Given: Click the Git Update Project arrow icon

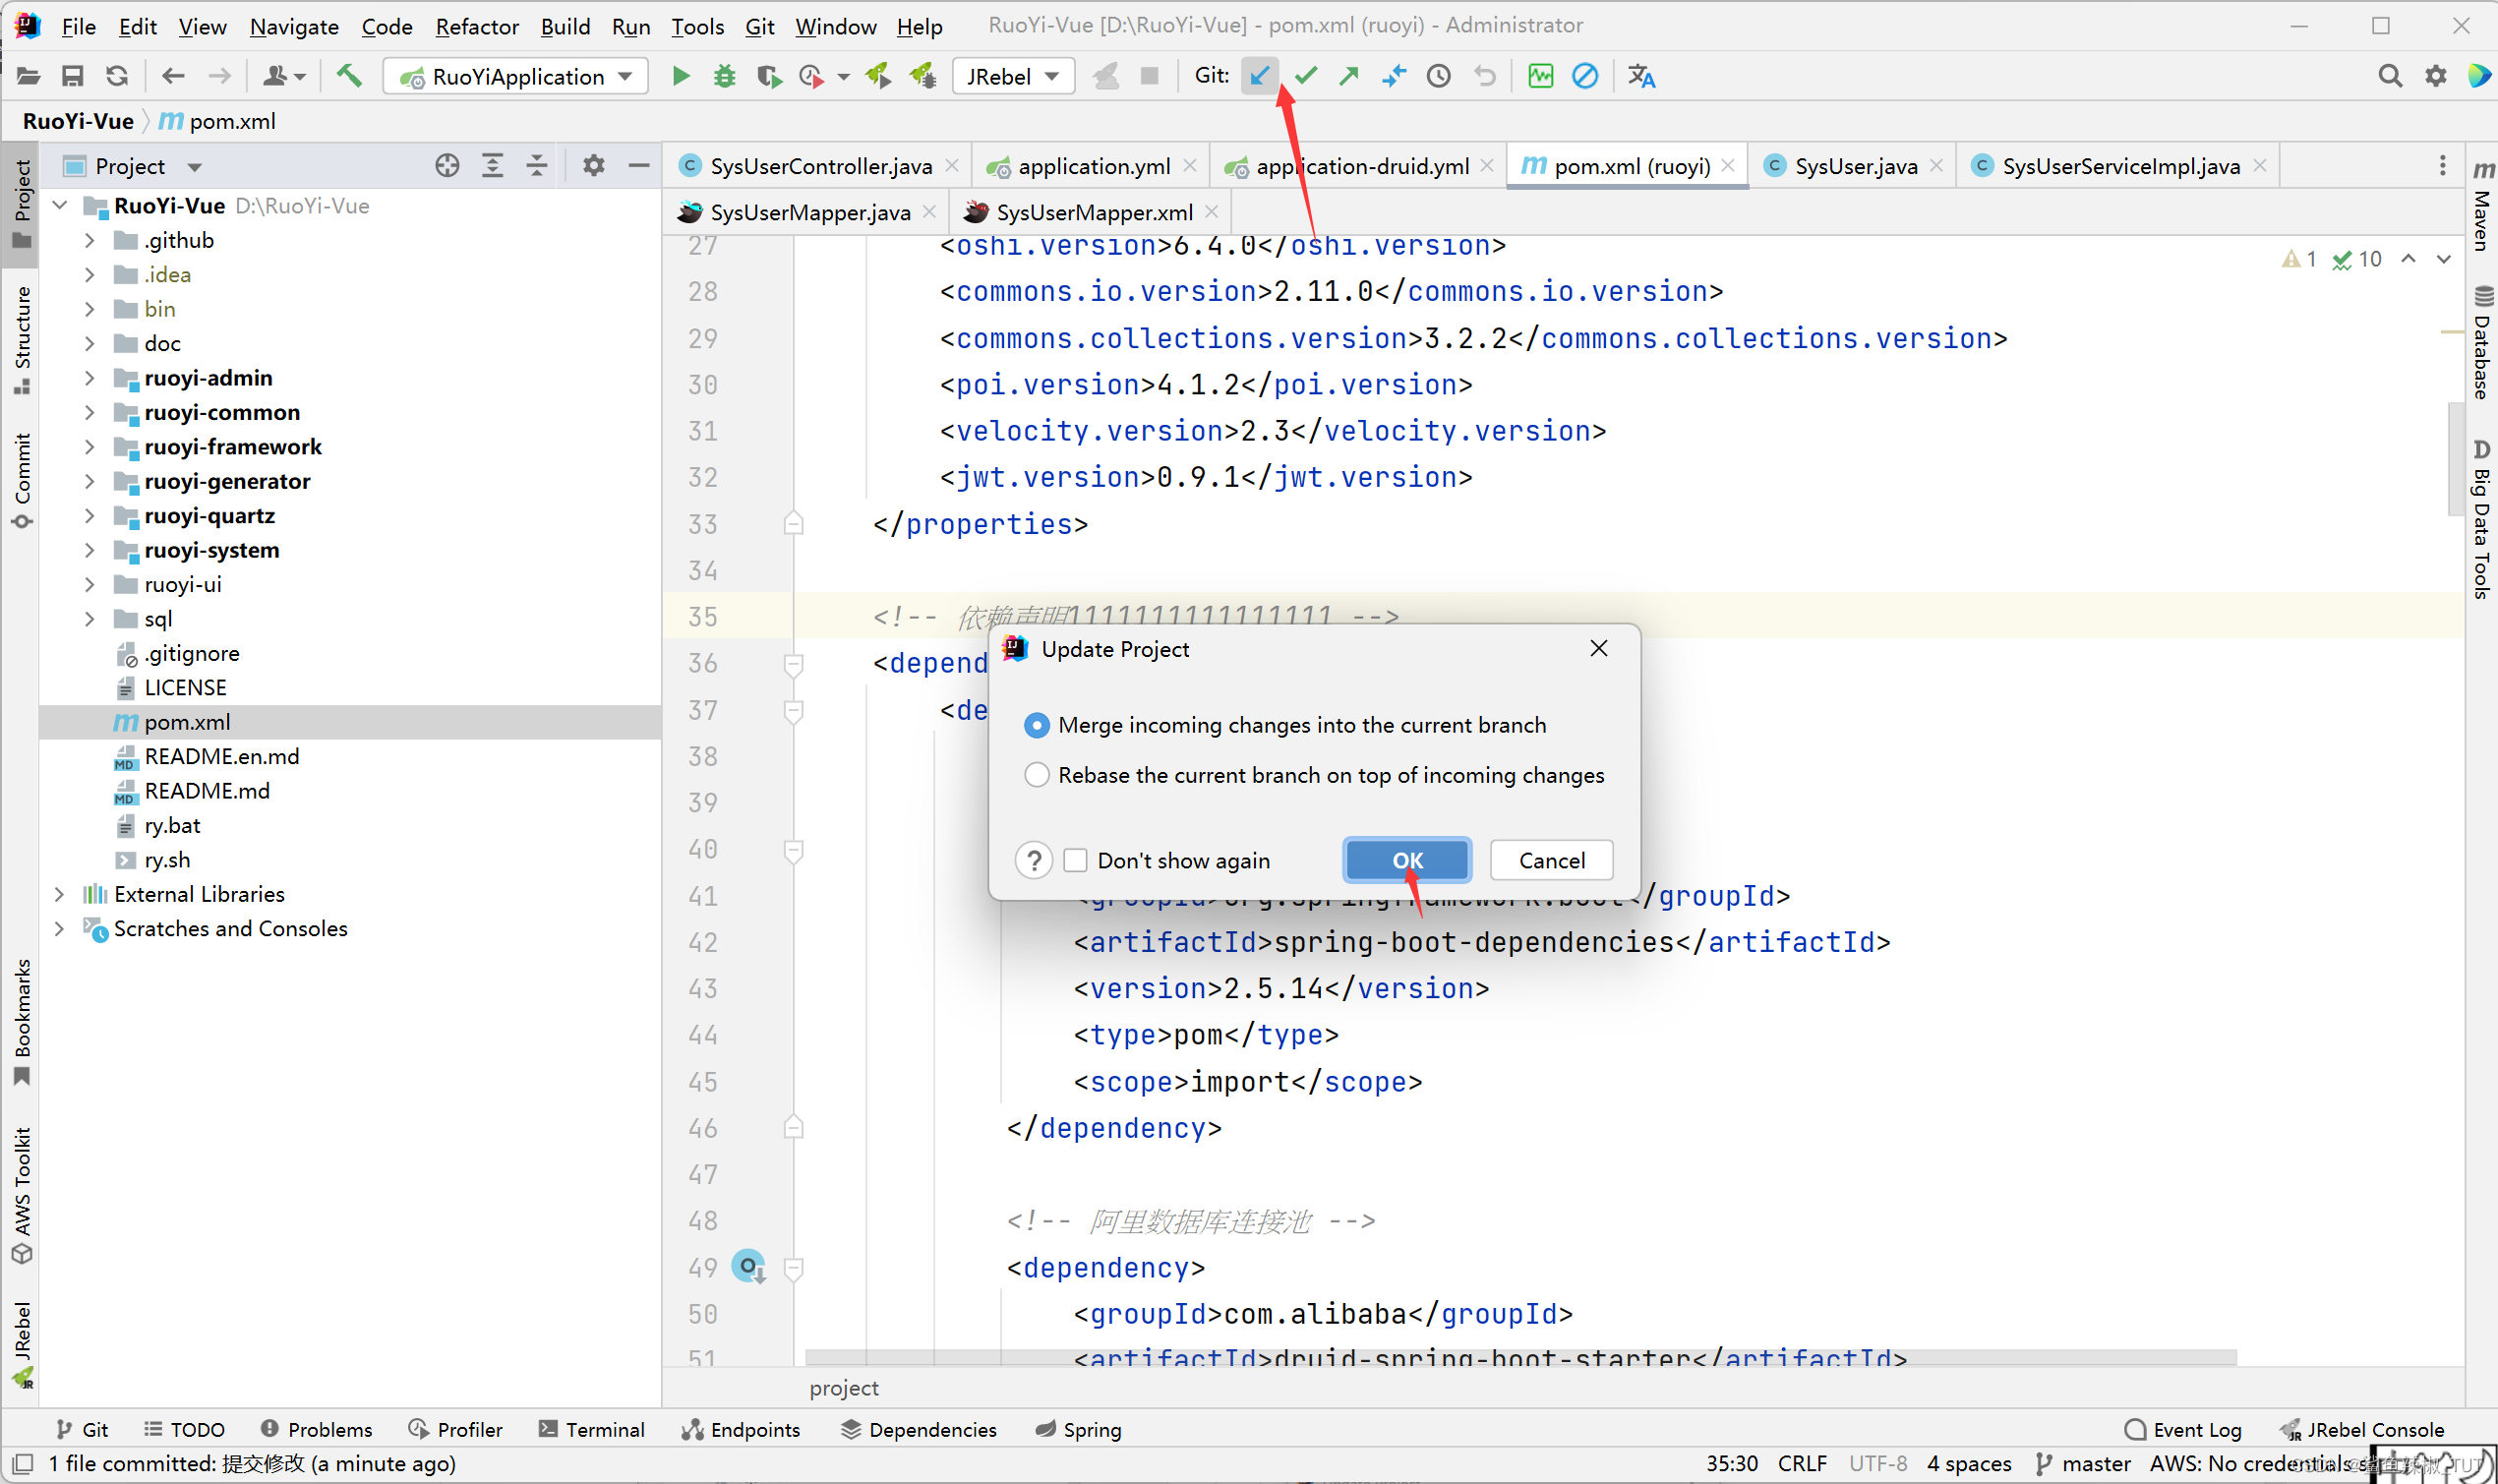Looking at the screenshot, I should pos(1260,76).
